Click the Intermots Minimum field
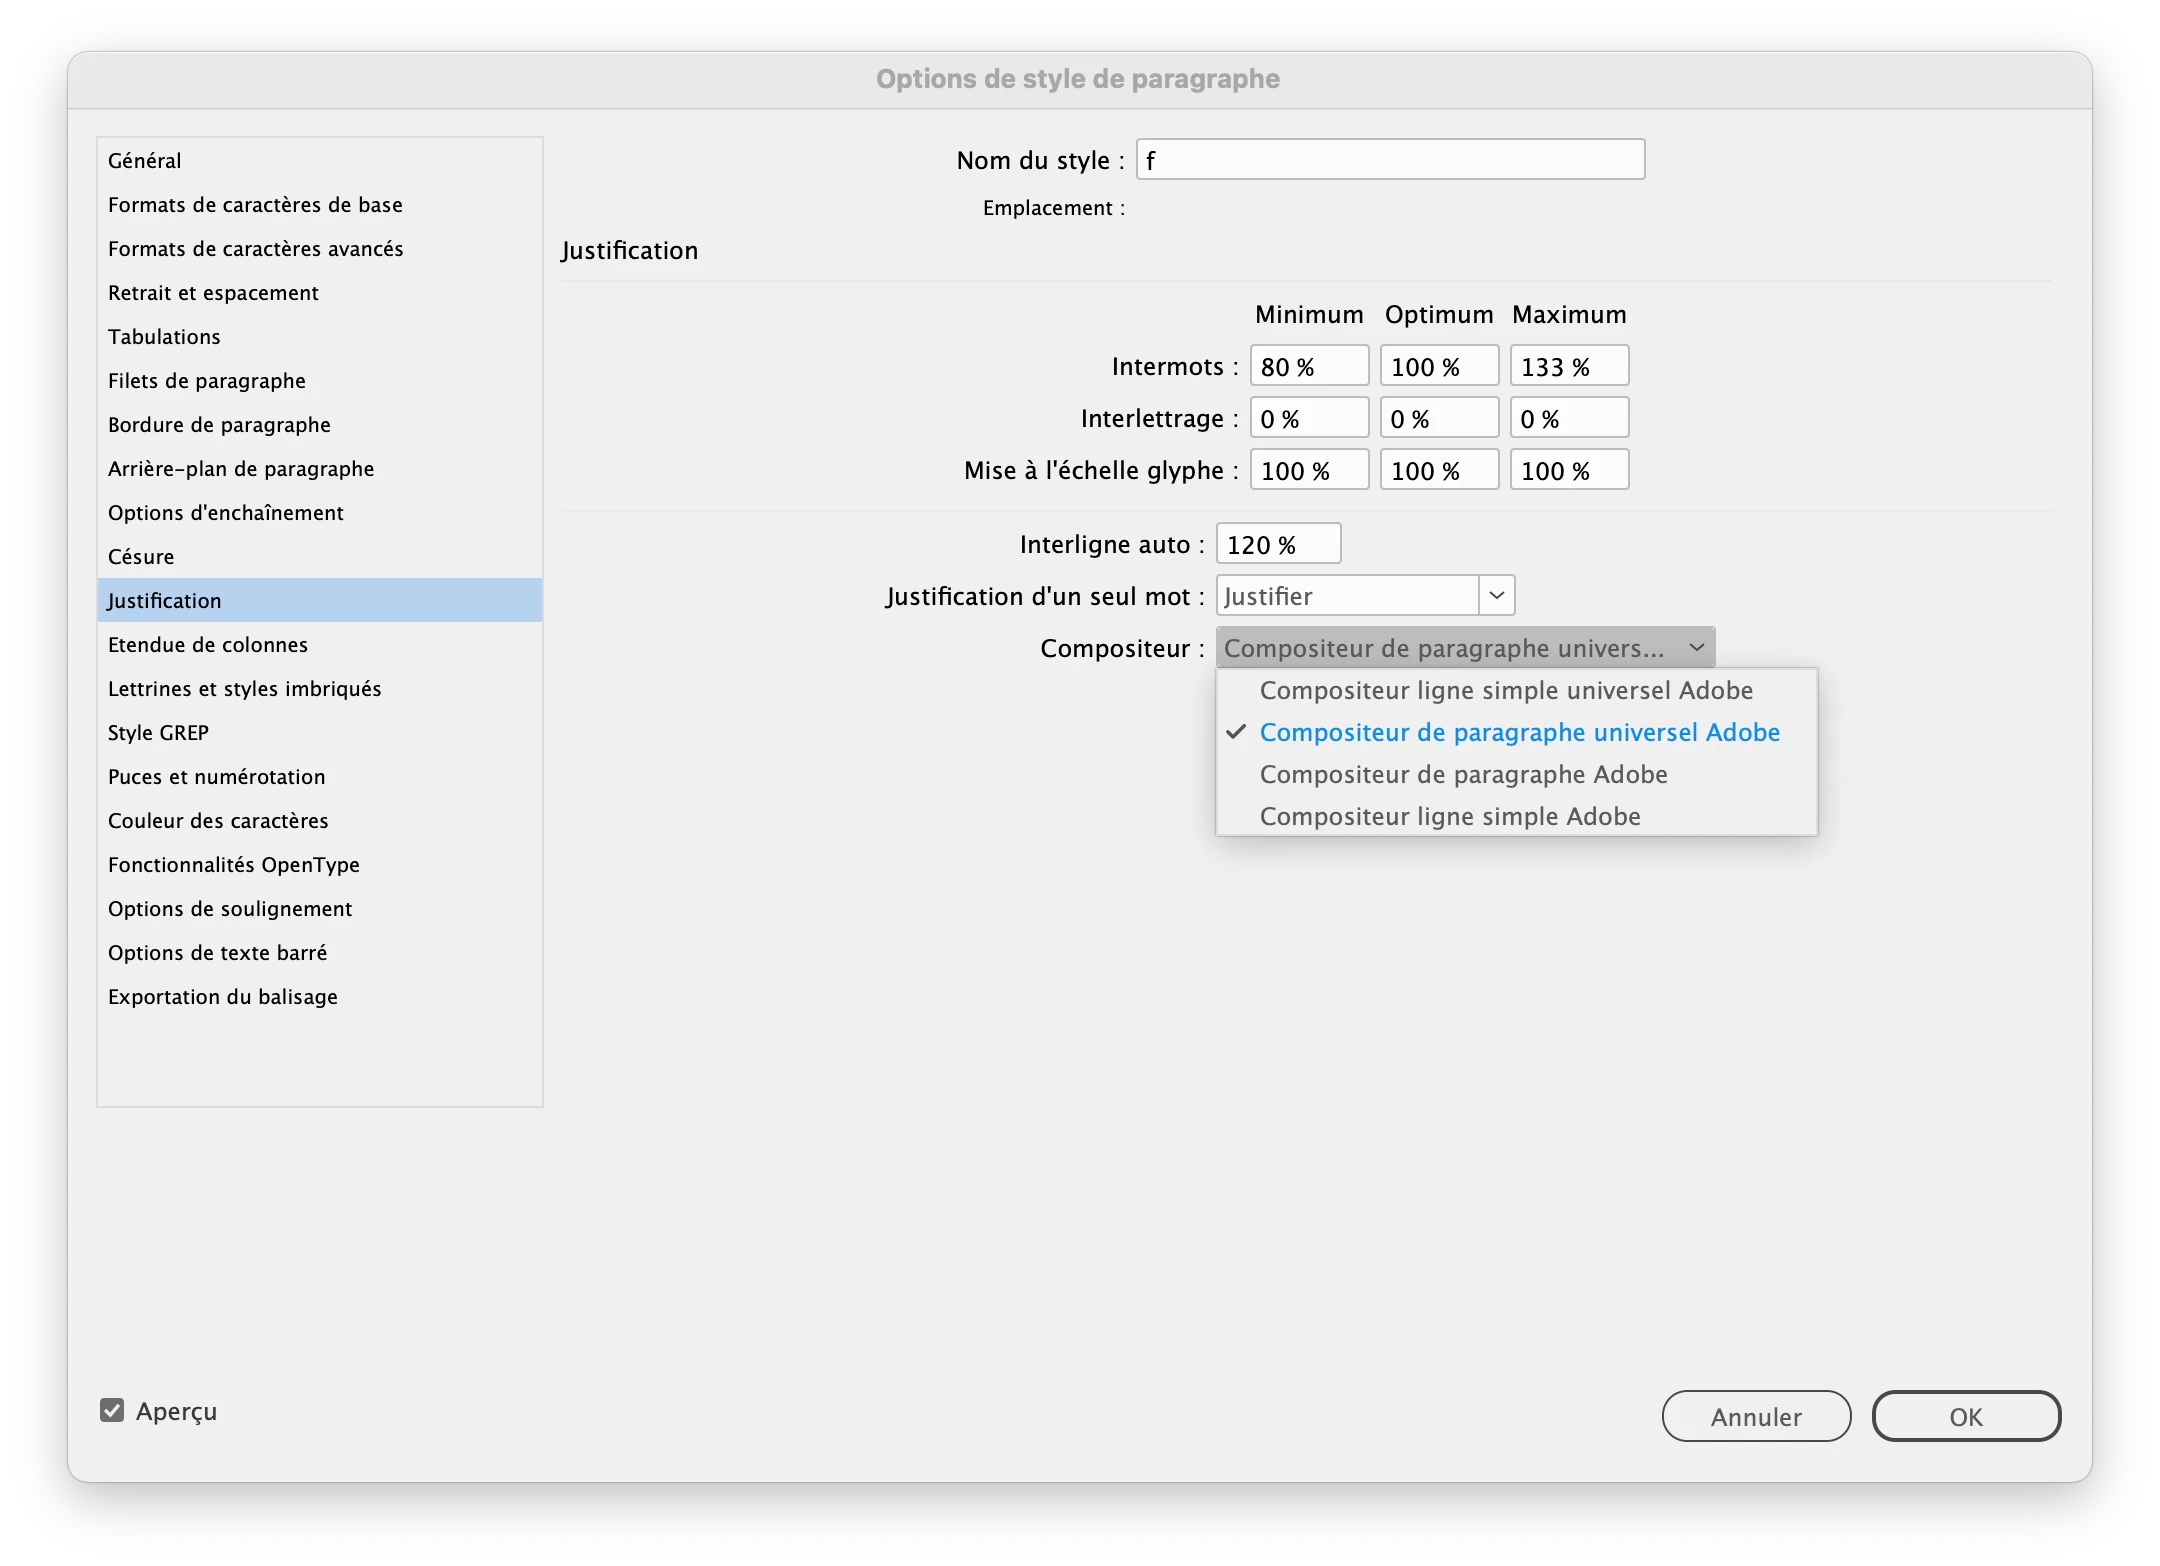2160x1566 pixels. coord(1308,367)
